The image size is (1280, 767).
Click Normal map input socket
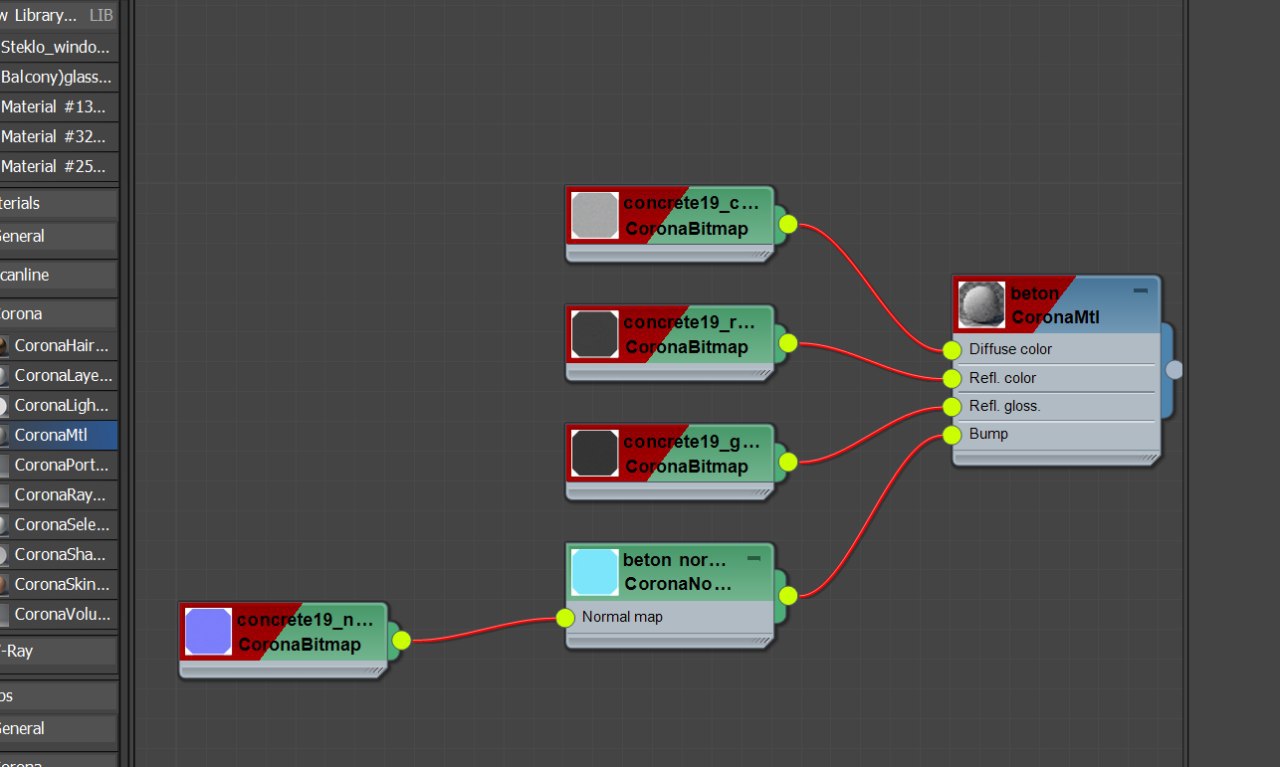(565, 617)
